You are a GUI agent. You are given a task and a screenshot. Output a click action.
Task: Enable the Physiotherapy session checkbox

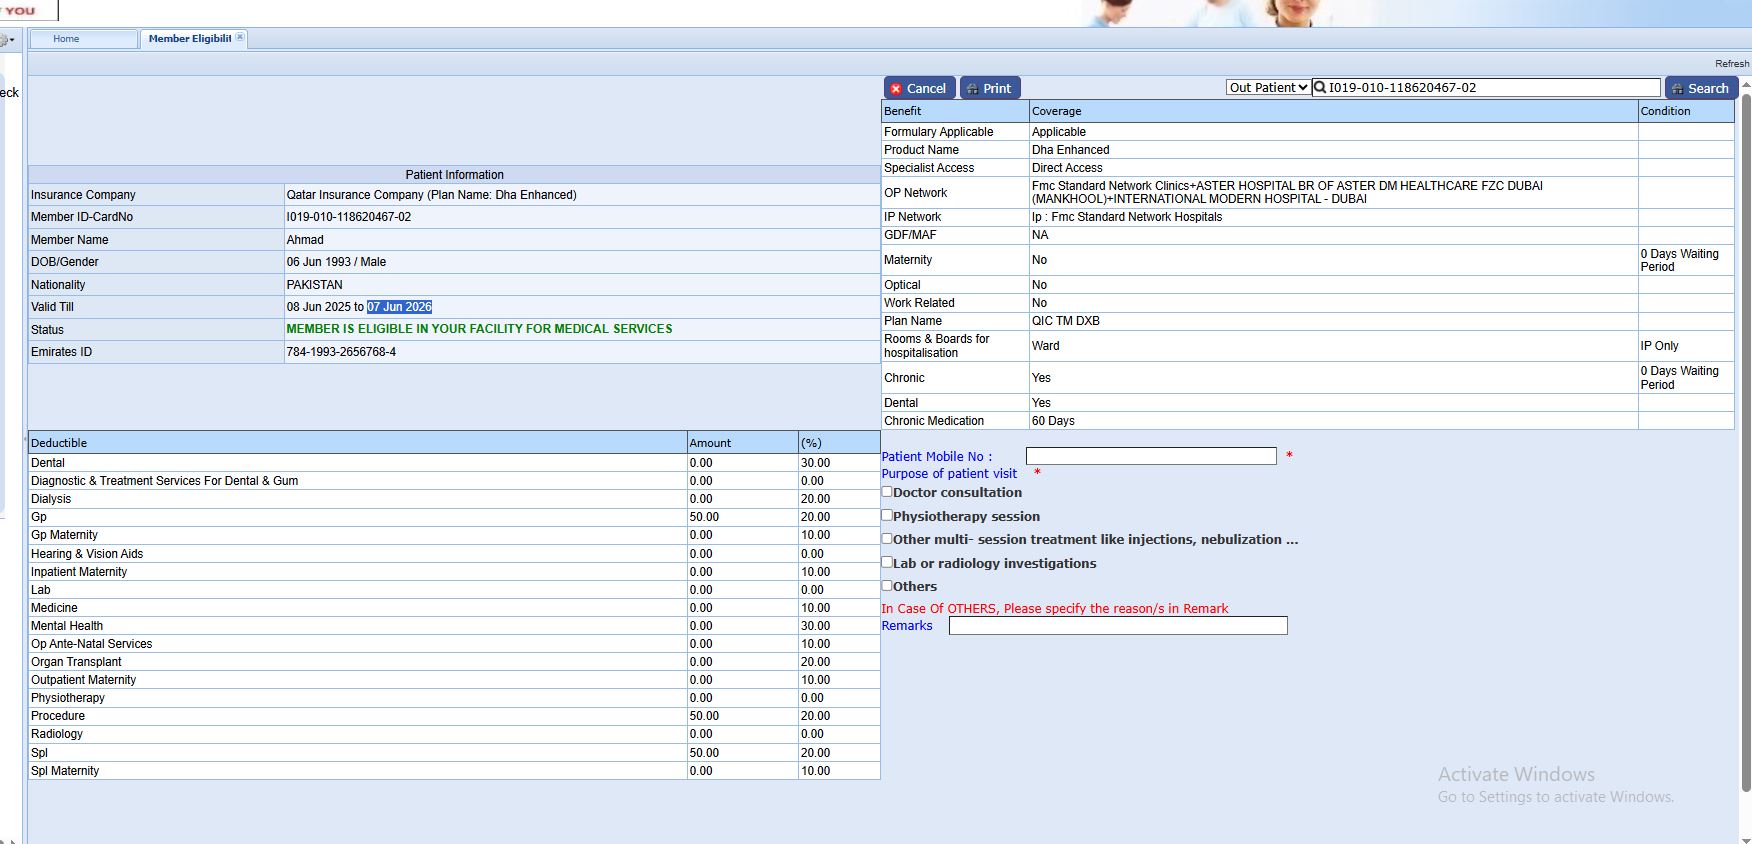pyautogui.click(x=887, y=515)
